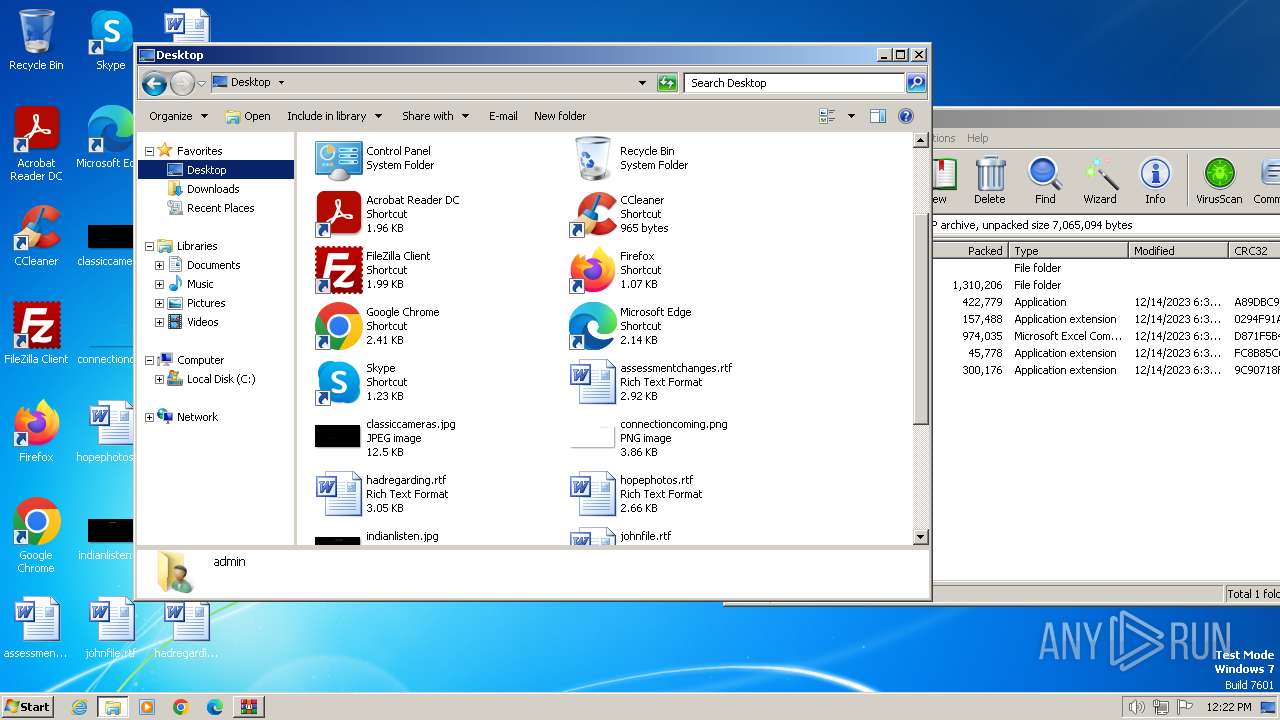Click the volume speaker tray icon
This screenshot has height=720, width=1280.
[x=1136, y=707]
